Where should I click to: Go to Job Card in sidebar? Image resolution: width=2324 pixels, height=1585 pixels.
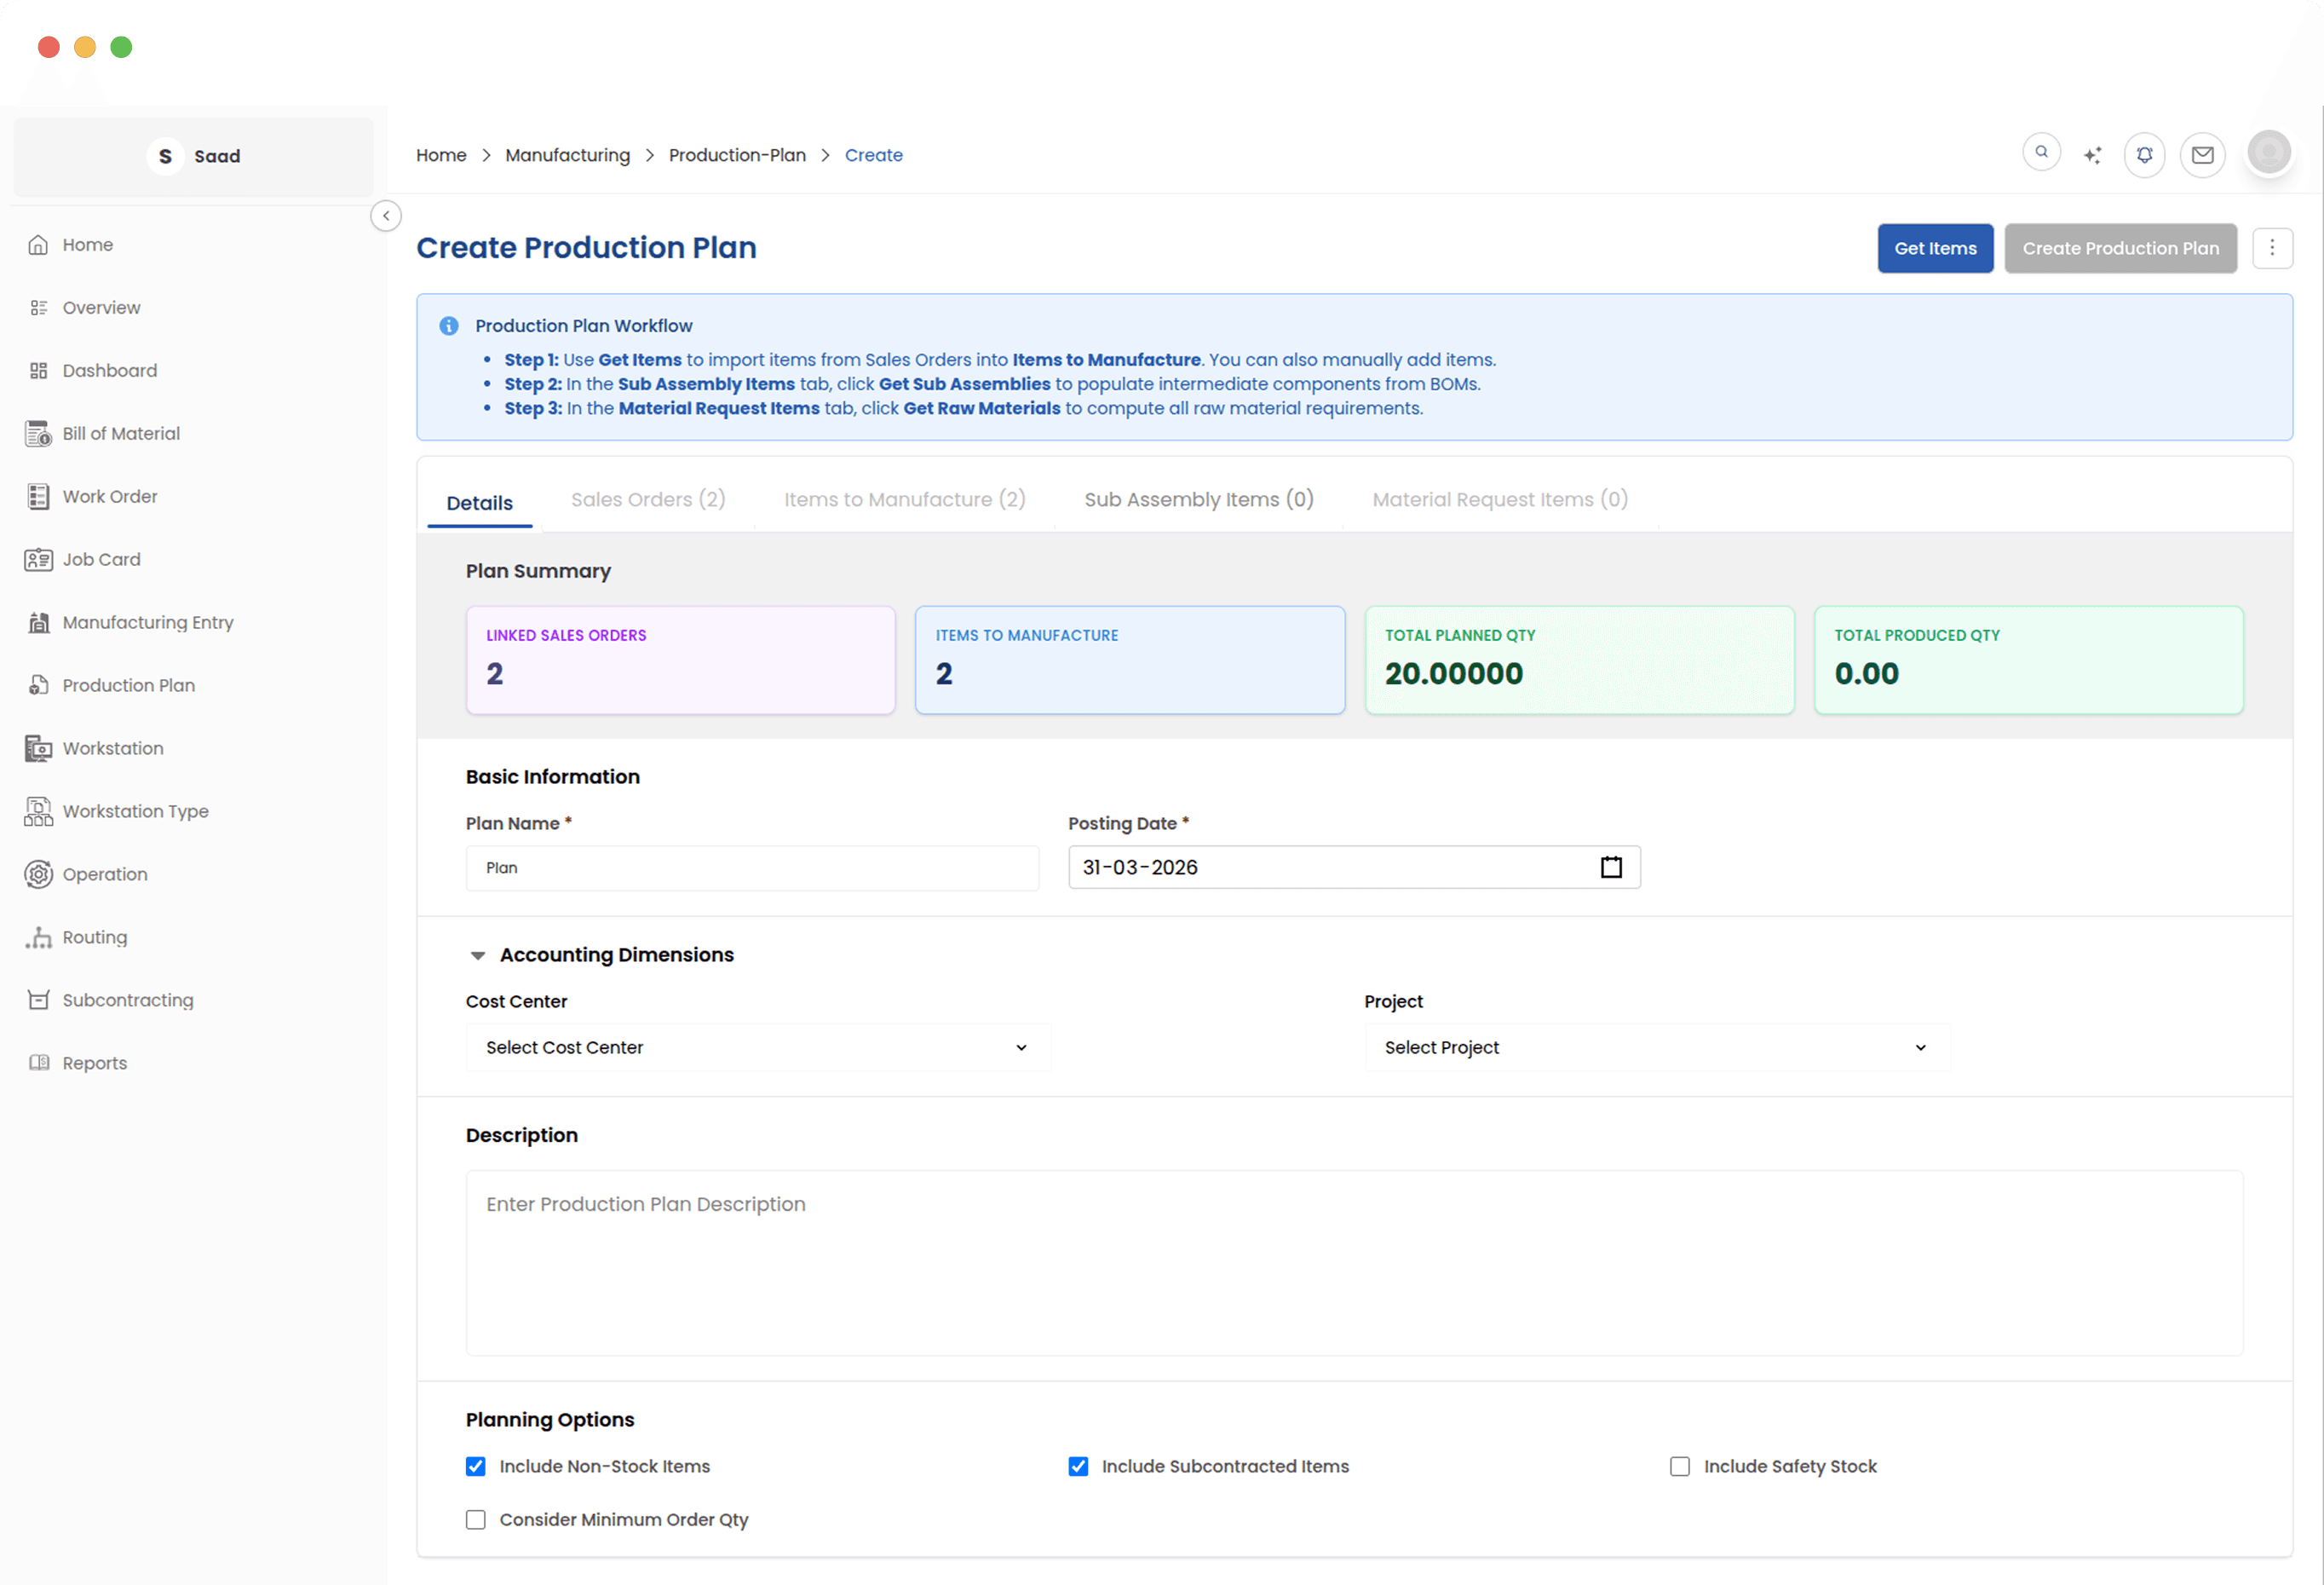click(101, 559)
